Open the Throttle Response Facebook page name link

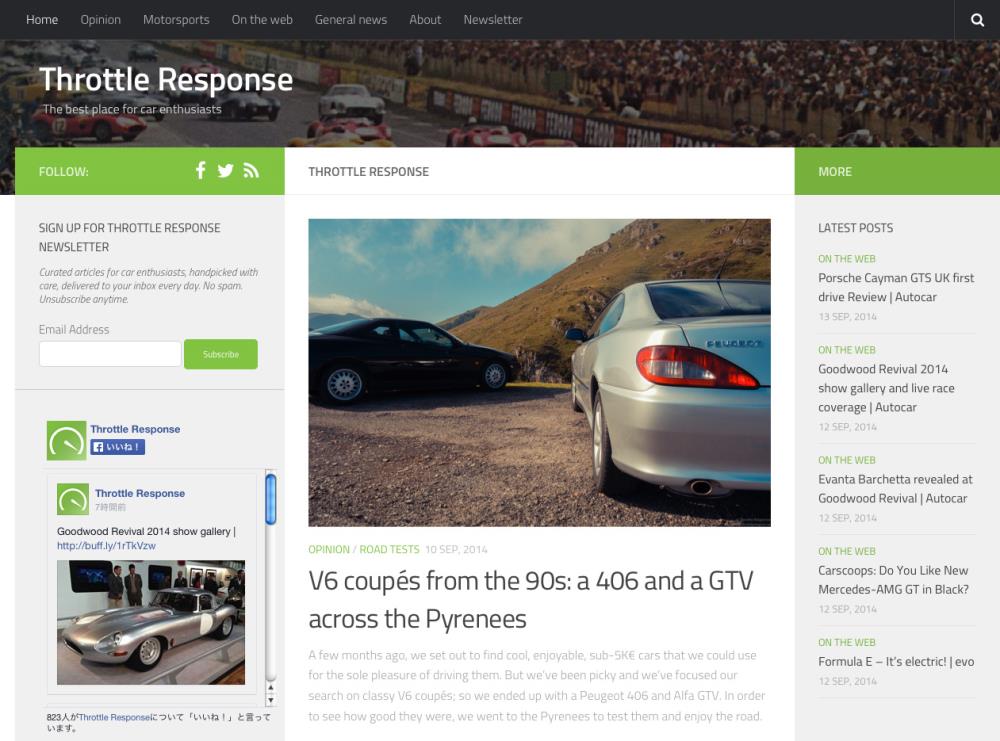135,429
